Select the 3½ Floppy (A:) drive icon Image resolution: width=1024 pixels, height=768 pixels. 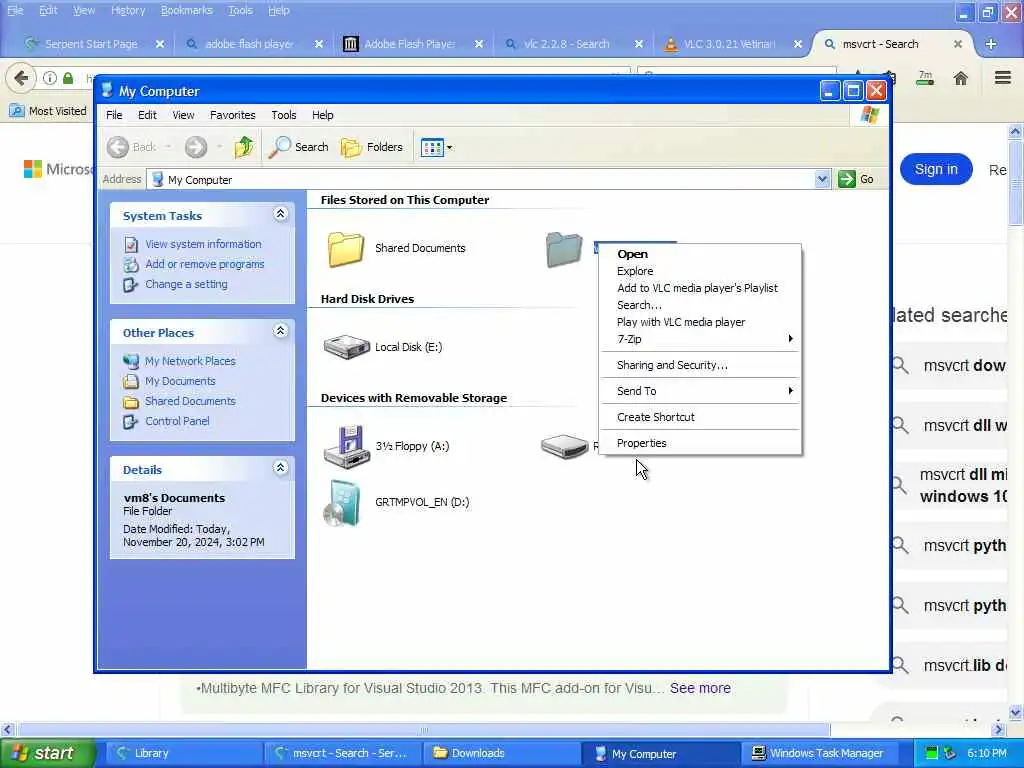coord(347,447)
